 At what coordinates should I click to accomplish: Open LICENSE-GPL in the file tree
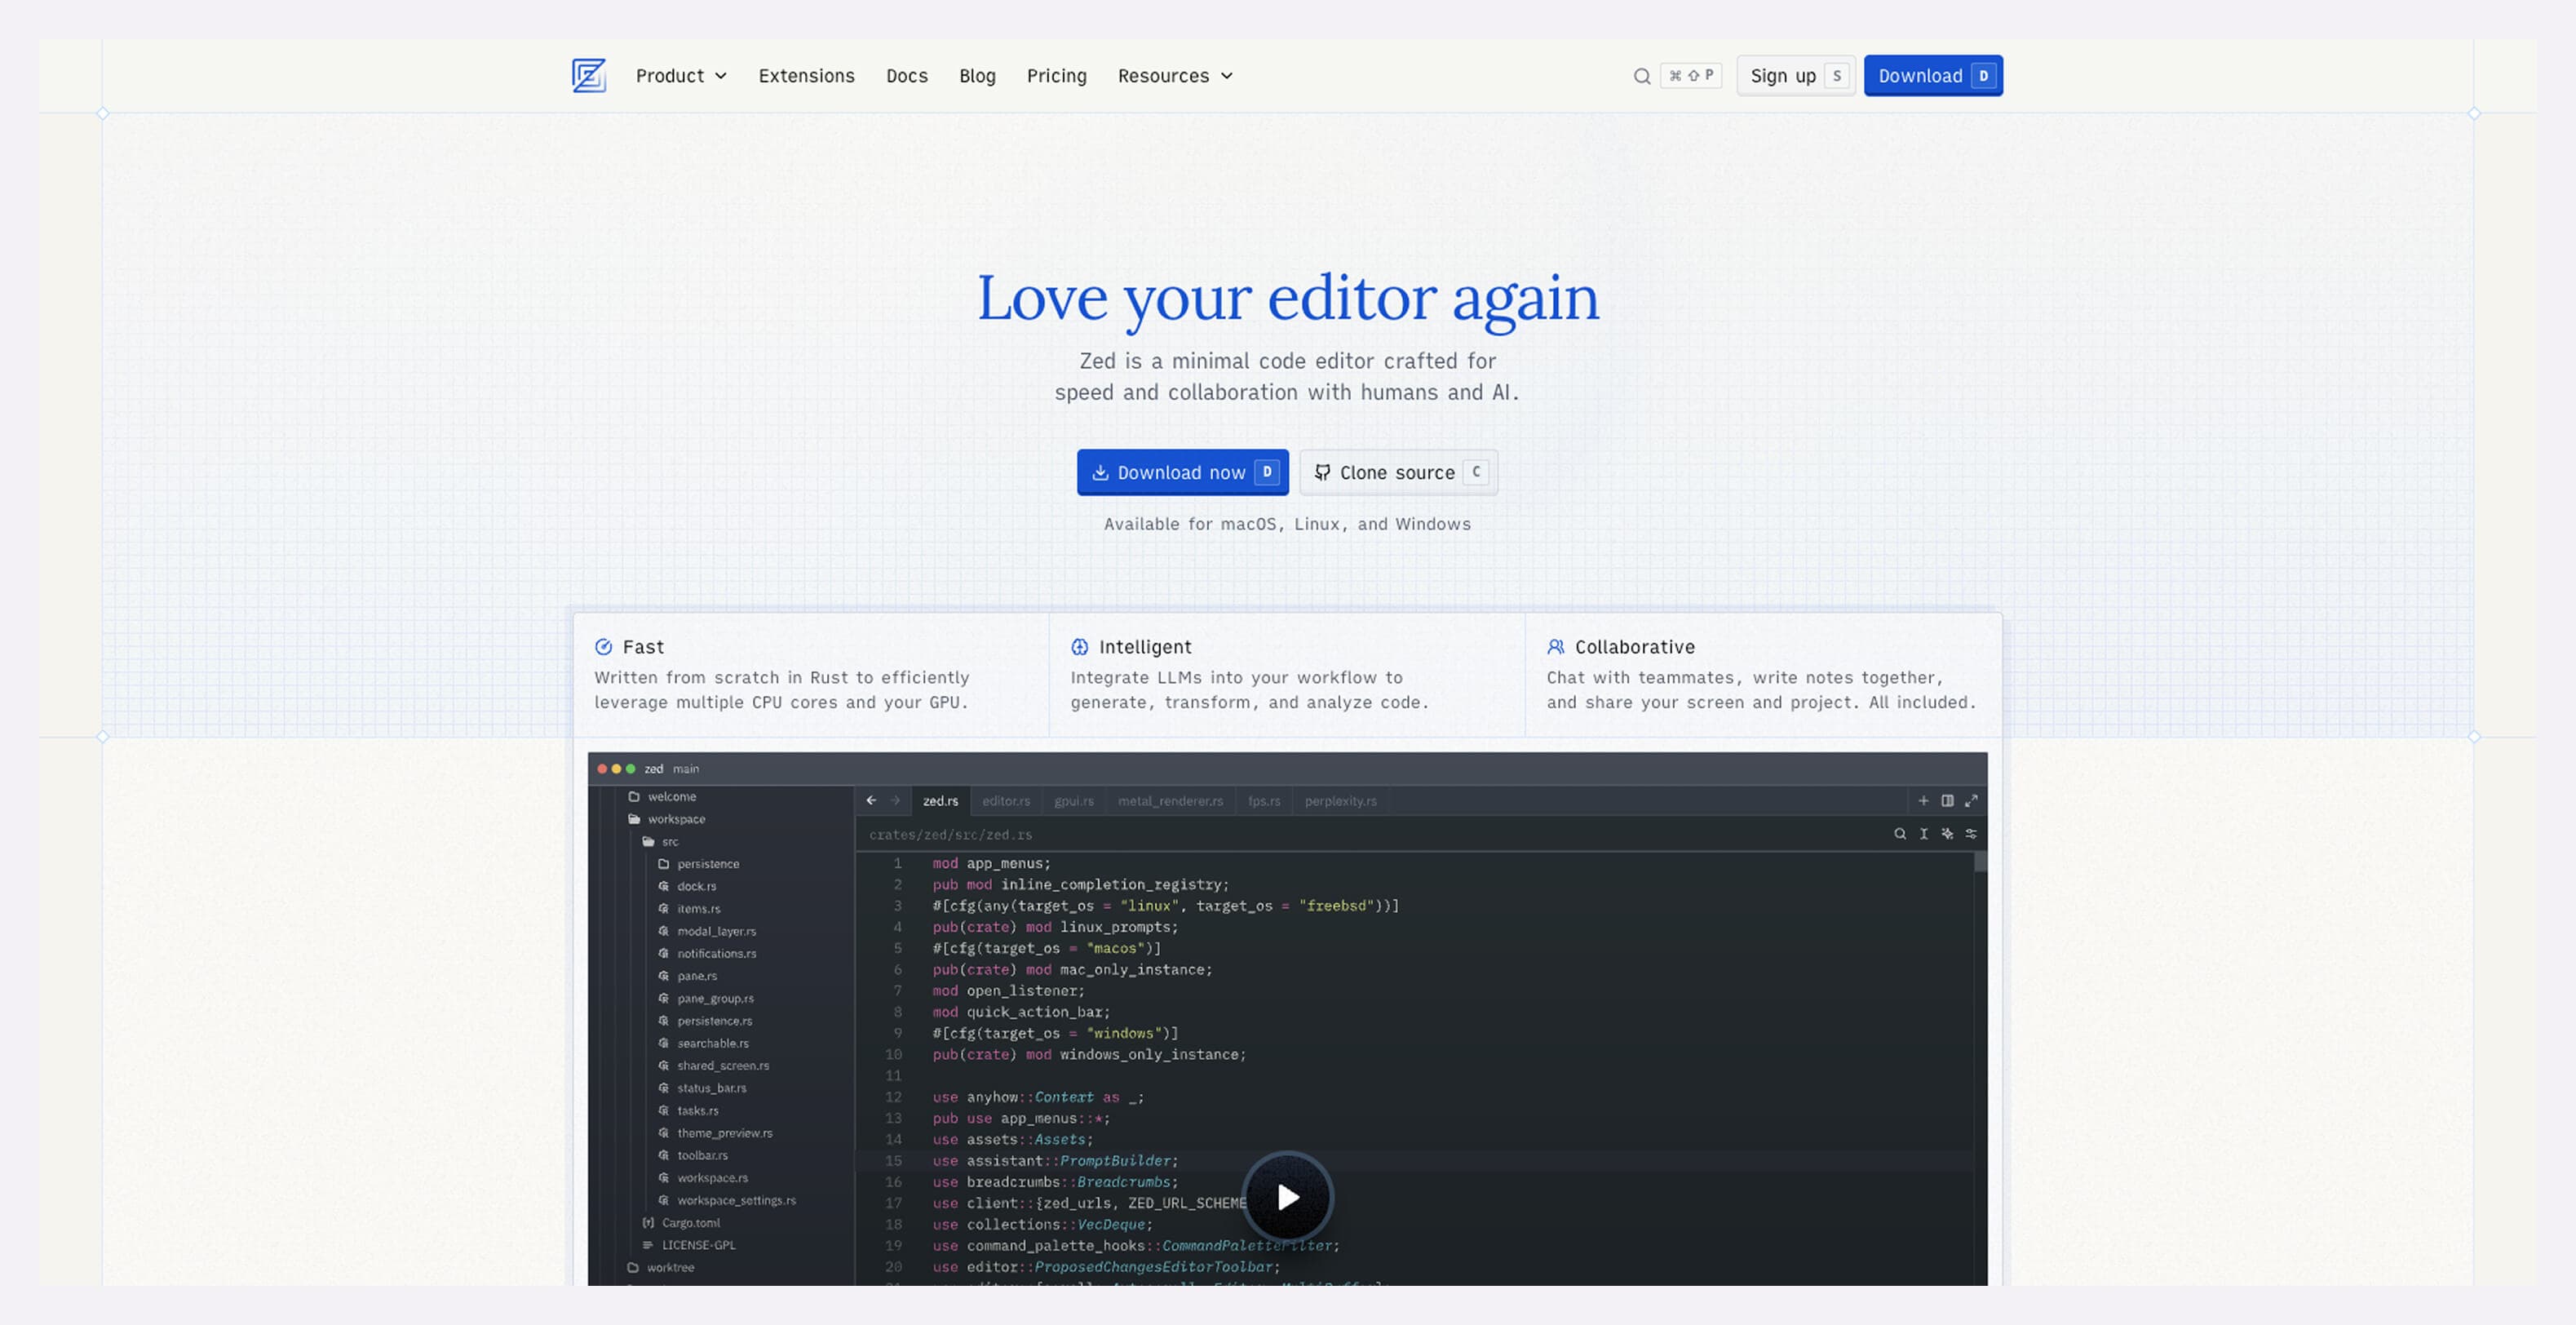pyautogui.click(x=689, y=1246)
